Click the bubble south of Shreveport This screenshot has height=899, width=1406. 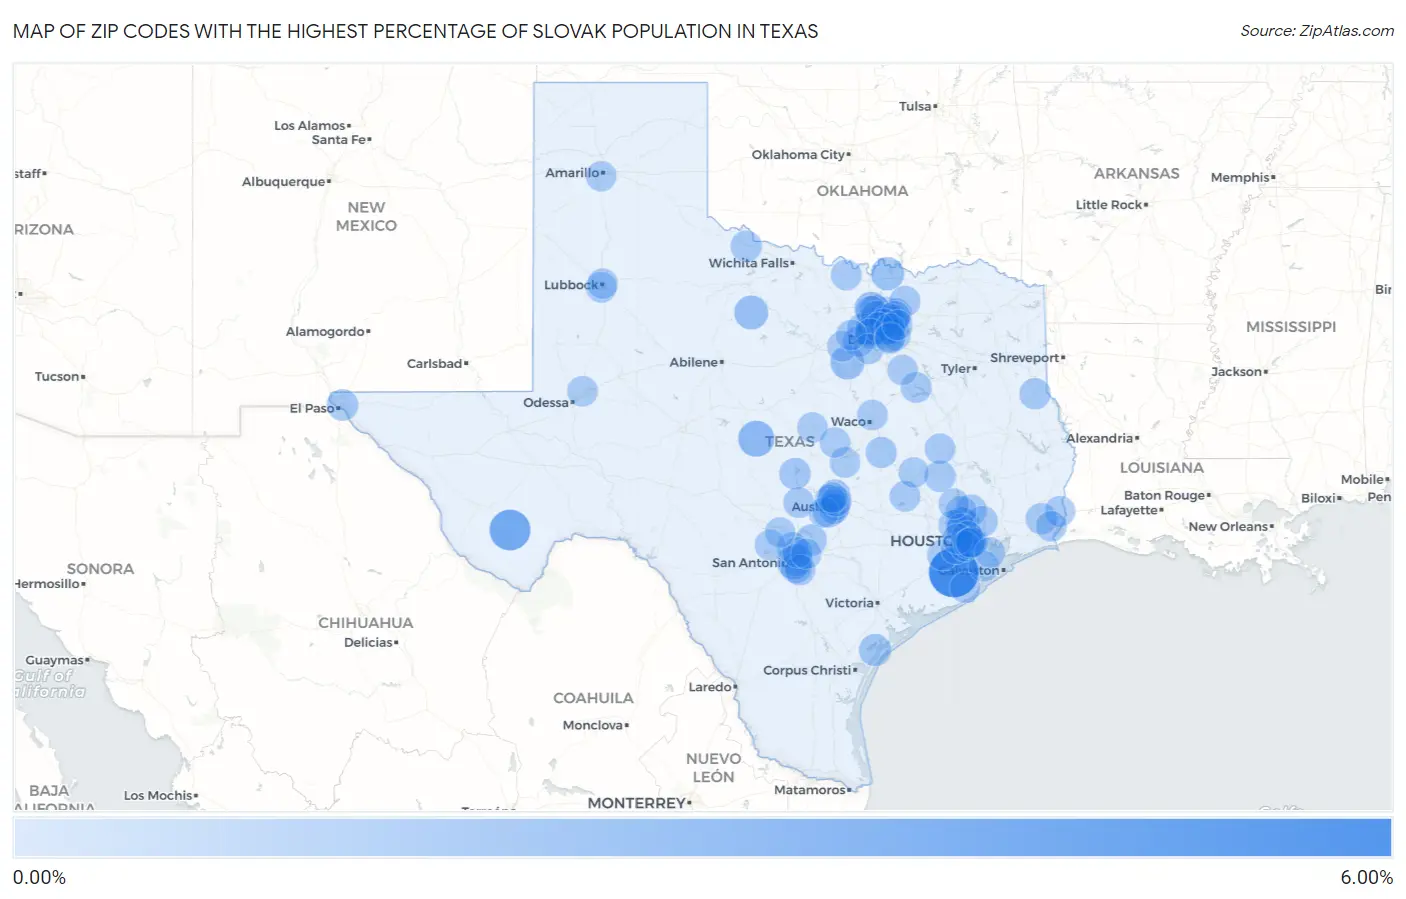(1035, 393)
